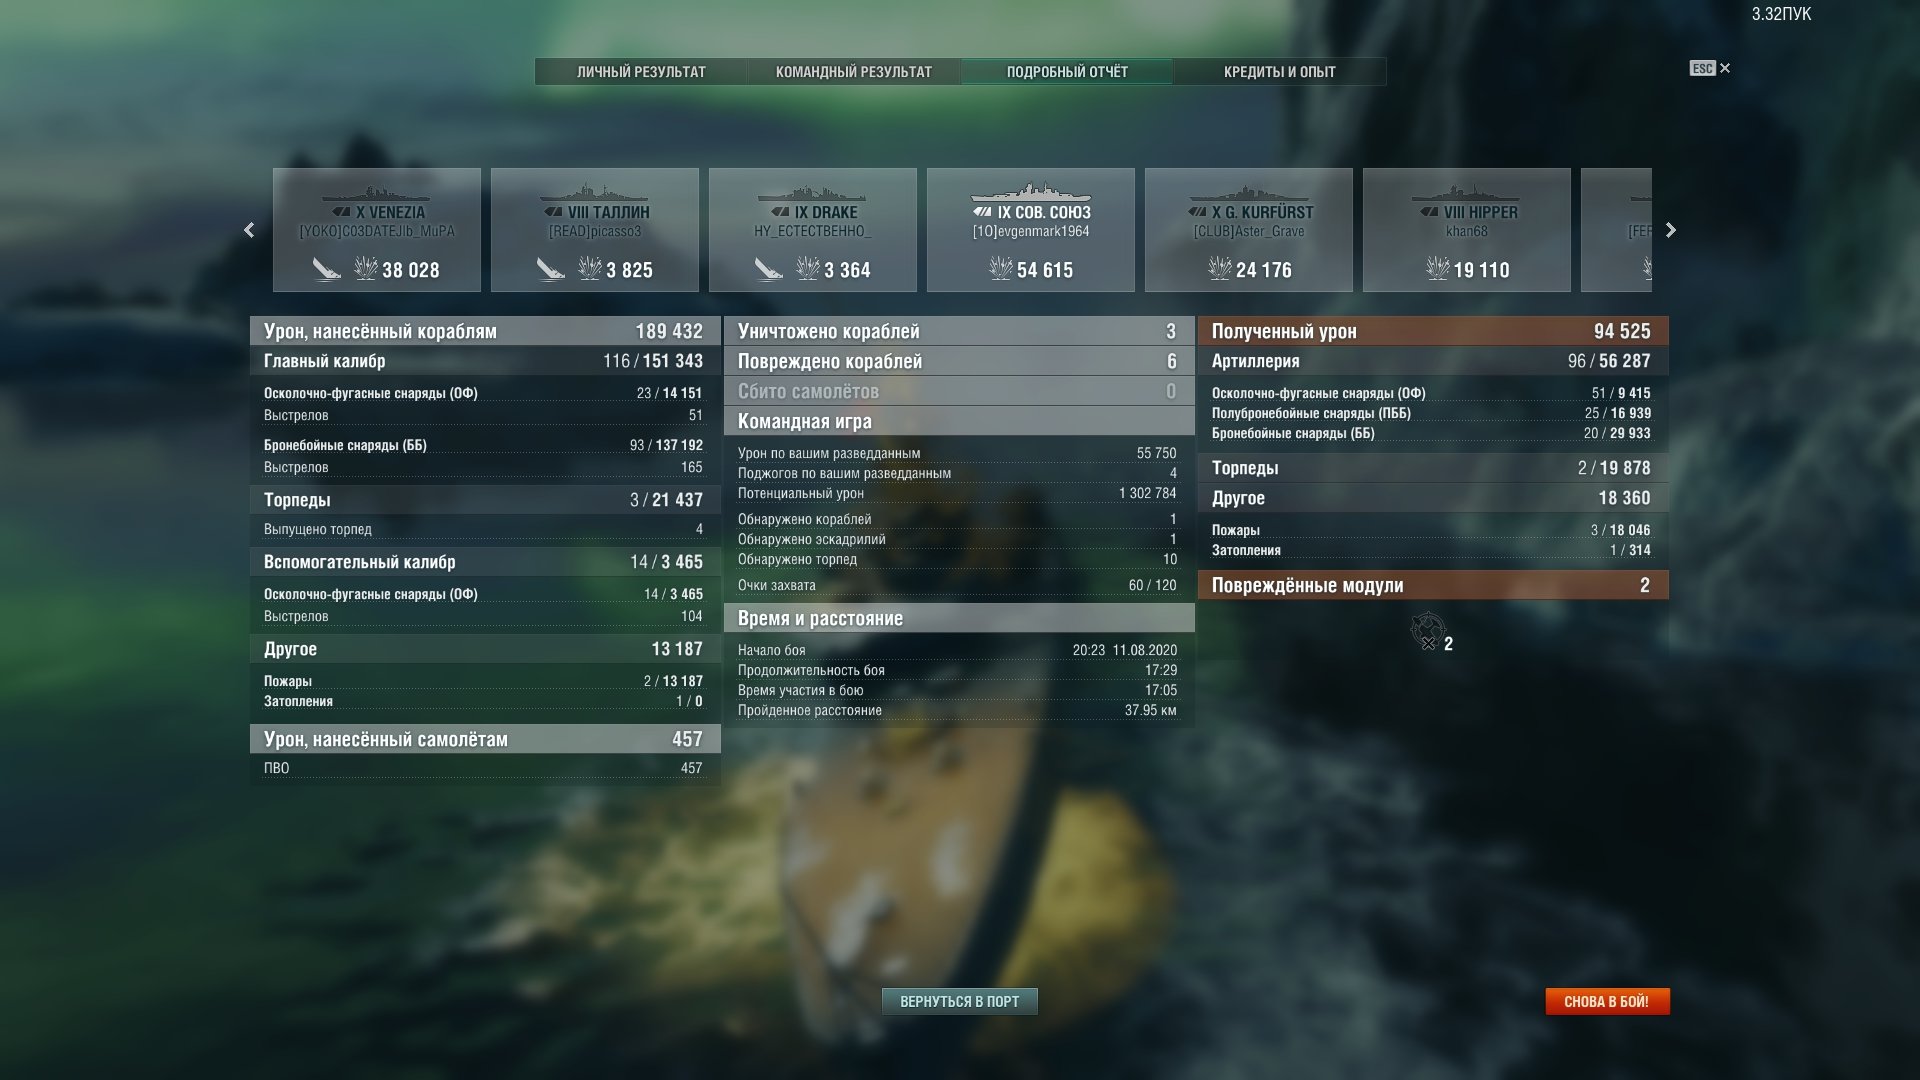
Task: Click the damage icon on the VIII Таллин card
Action: click(590, 268)
